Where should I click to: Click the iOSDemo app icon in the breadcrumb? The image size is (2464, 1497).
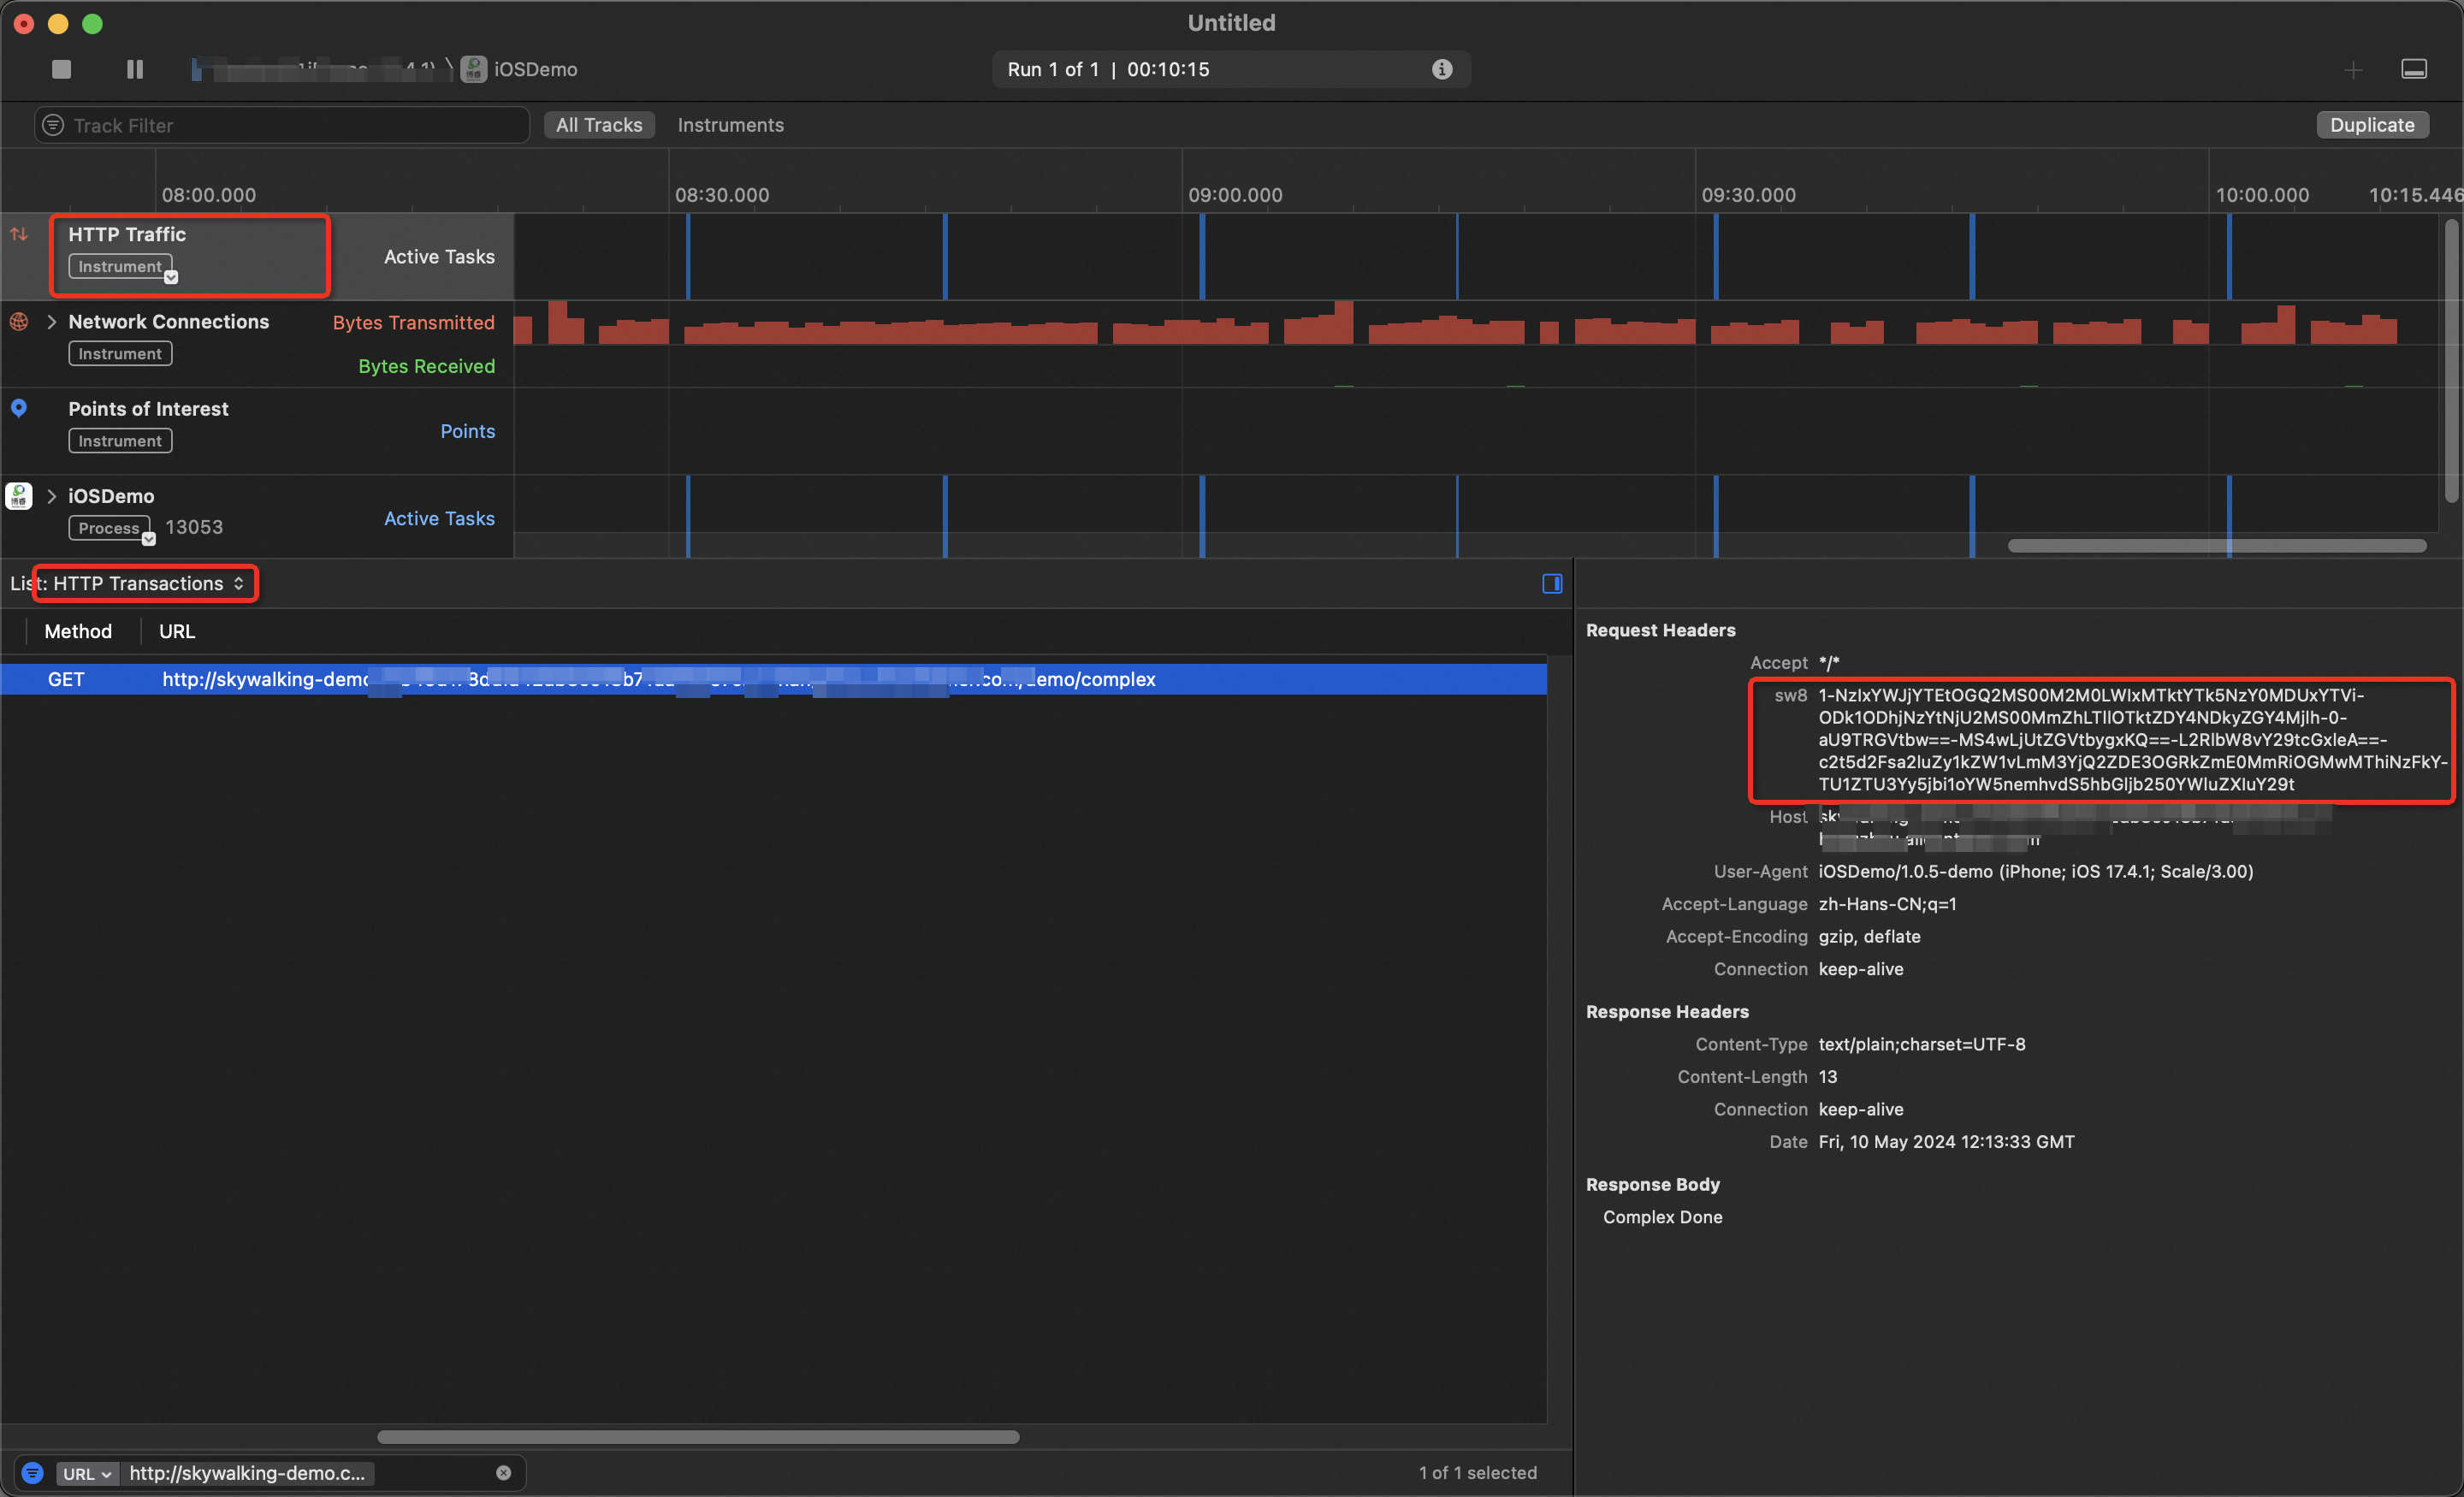click(x=473, y=69)
